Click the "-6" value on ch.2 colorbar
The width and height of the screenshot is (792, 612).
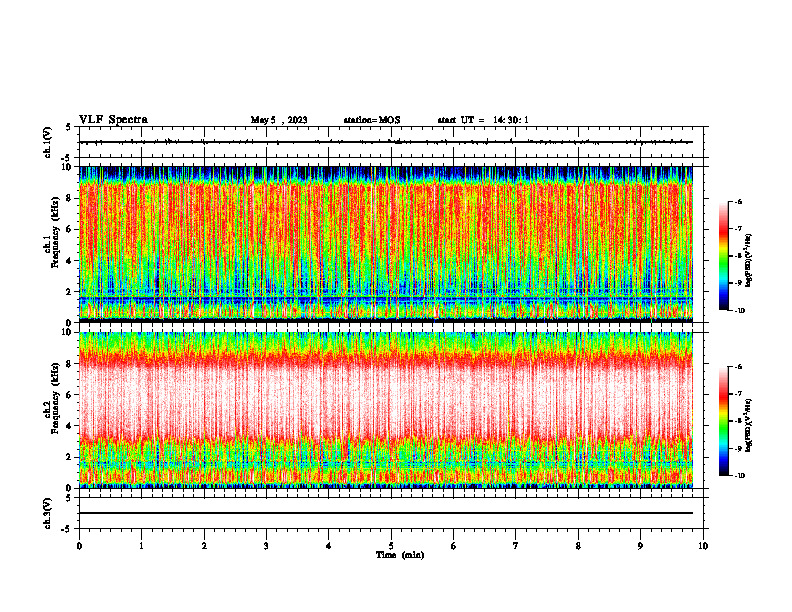(738, 367)
